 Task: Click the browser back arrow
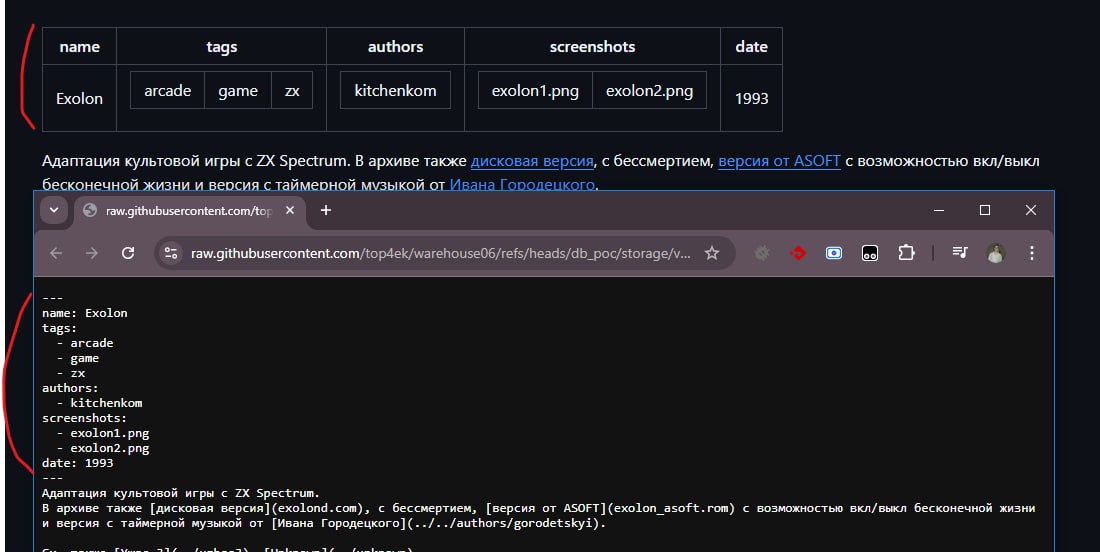tap(56, 253)
